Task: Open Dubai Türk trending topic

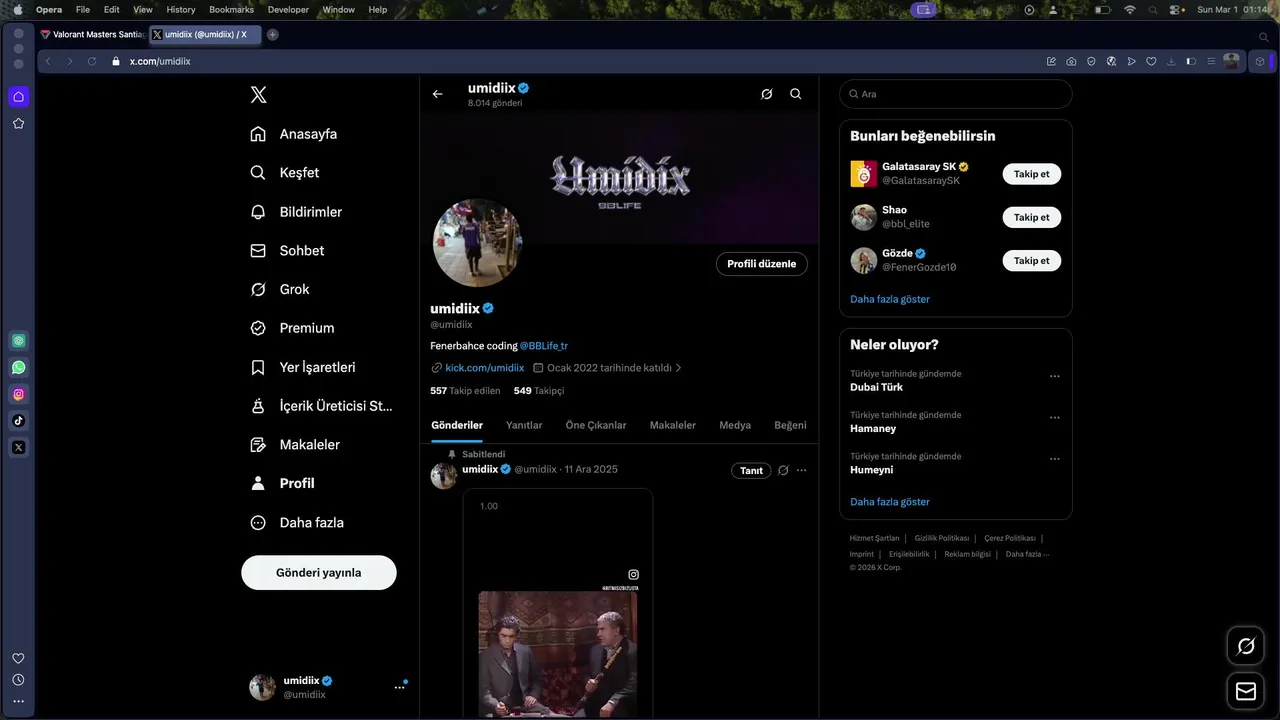Action: (876, 387)
